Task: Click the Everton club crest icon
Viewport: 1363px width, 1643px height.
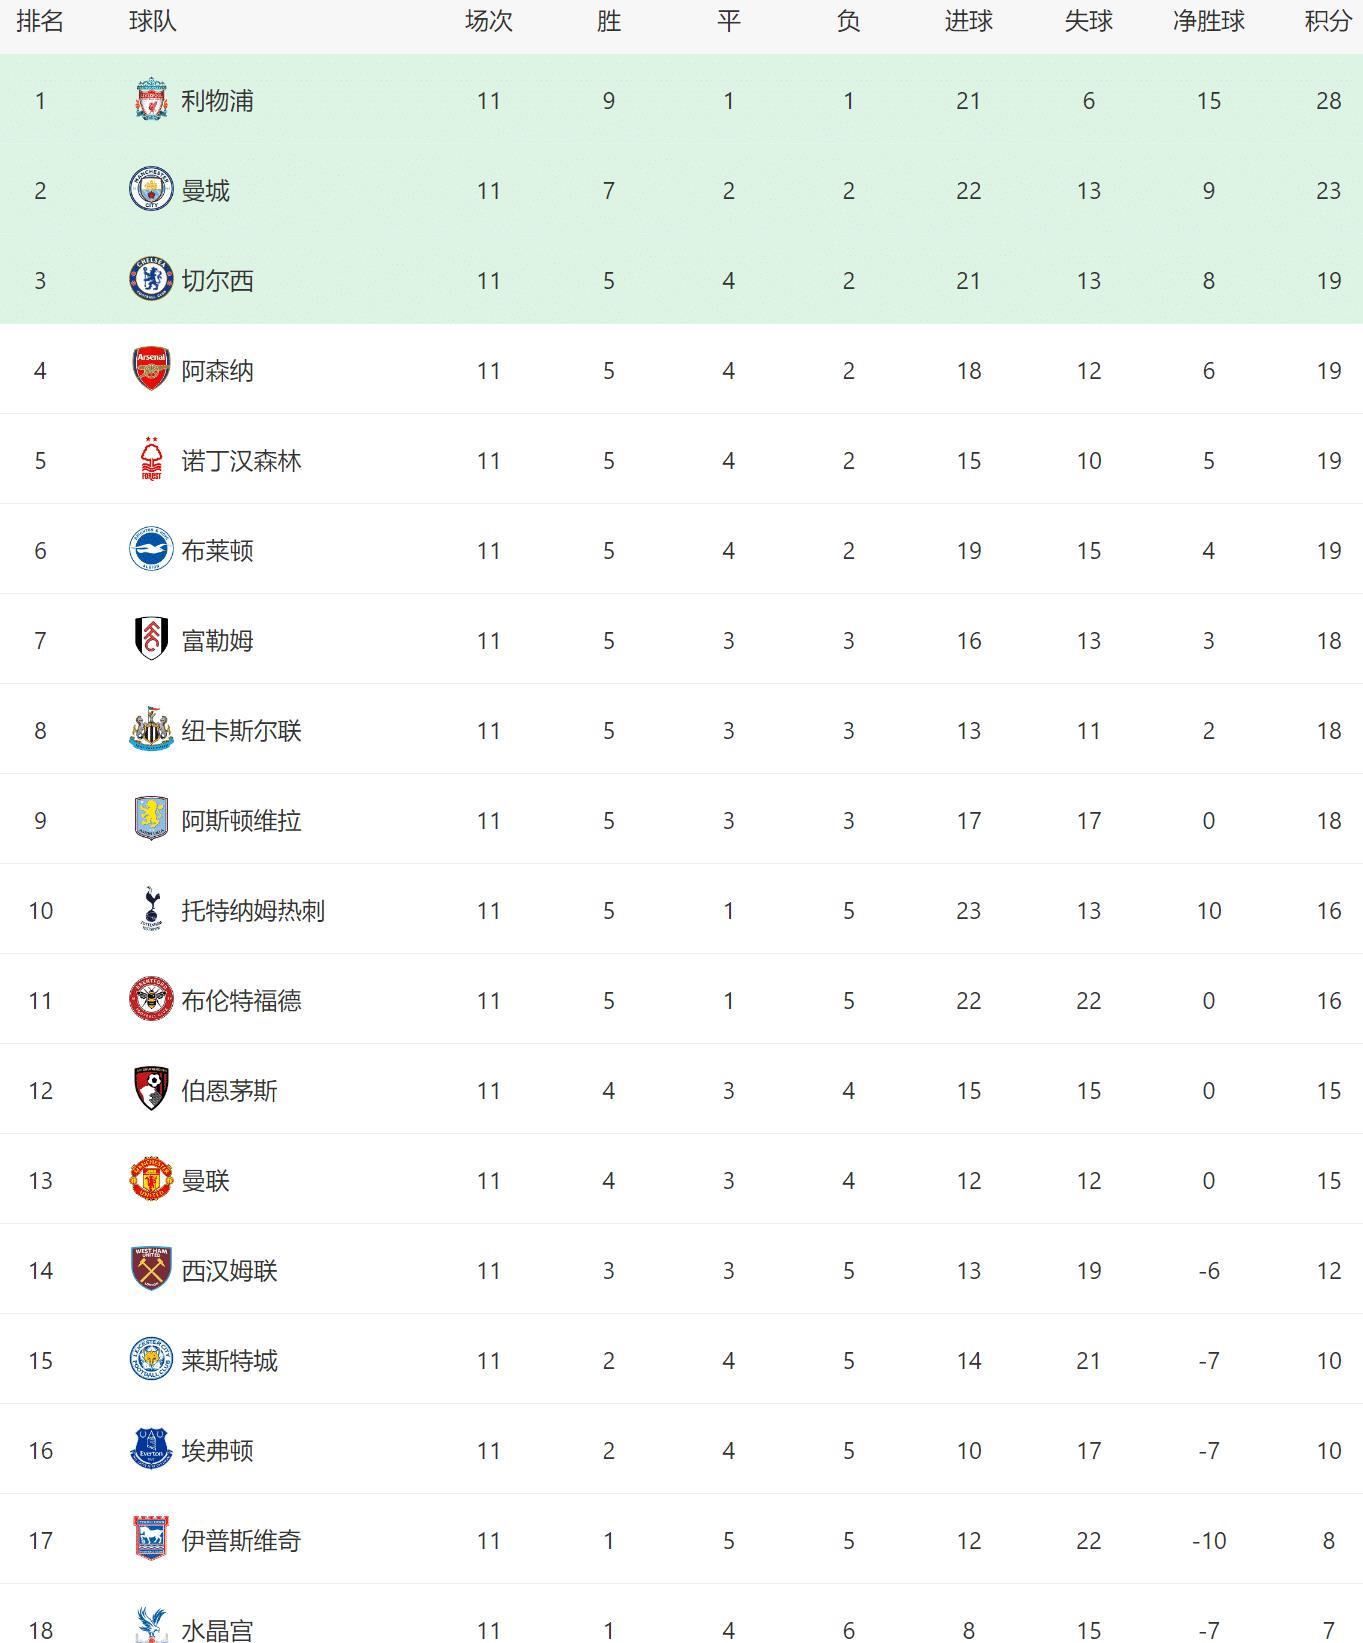Action: point(151,1450)
